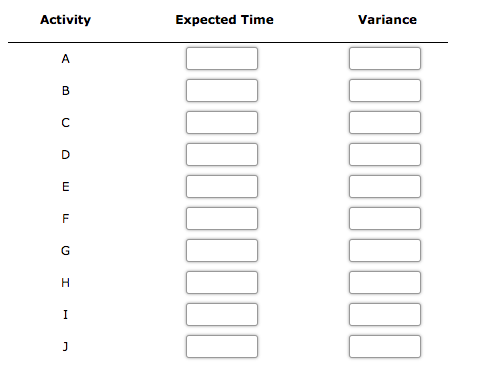The width and height of the screenshot is (489, 390).
Task: Select Variance box for Activity H
Action: [x=385, y=283]
